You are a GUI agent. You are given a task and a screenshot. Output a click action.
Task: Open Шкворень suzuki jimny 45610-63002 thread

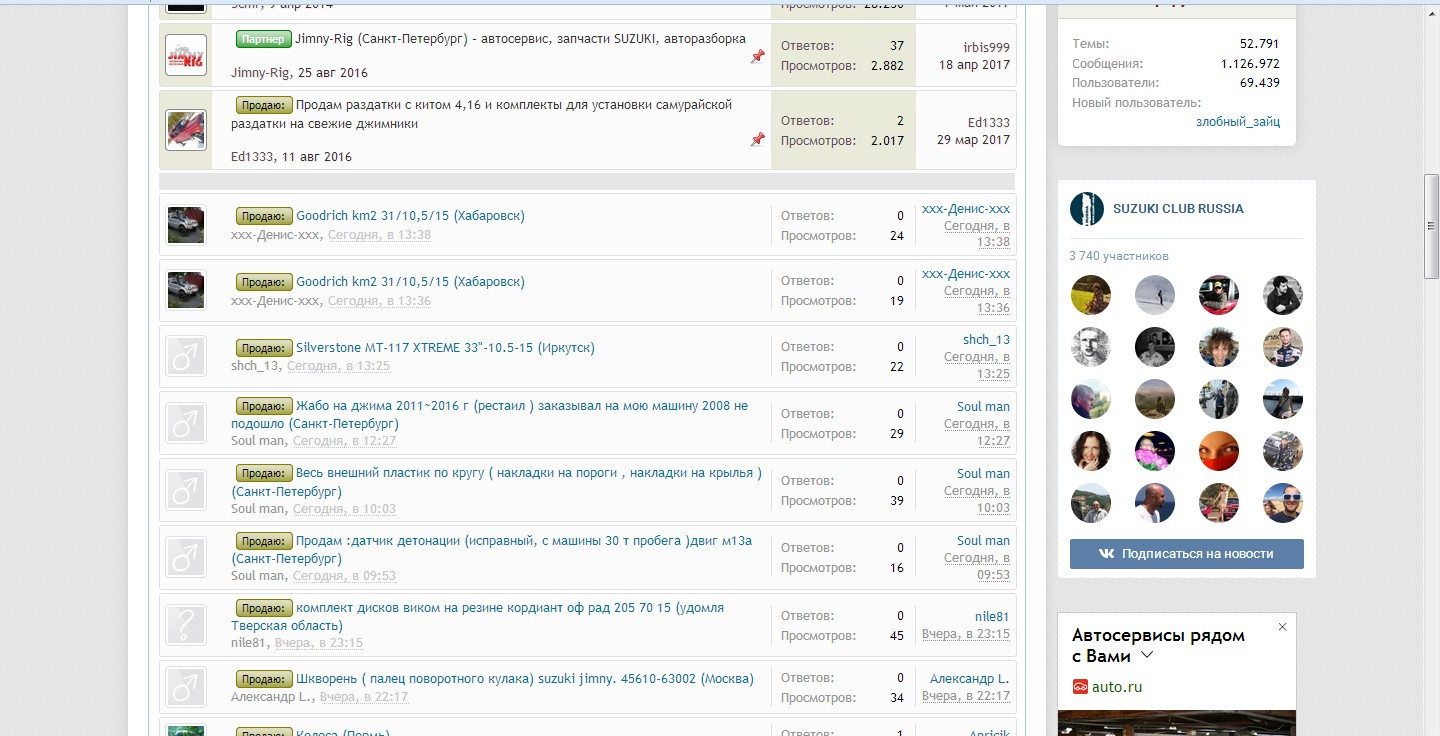point(525,679)
